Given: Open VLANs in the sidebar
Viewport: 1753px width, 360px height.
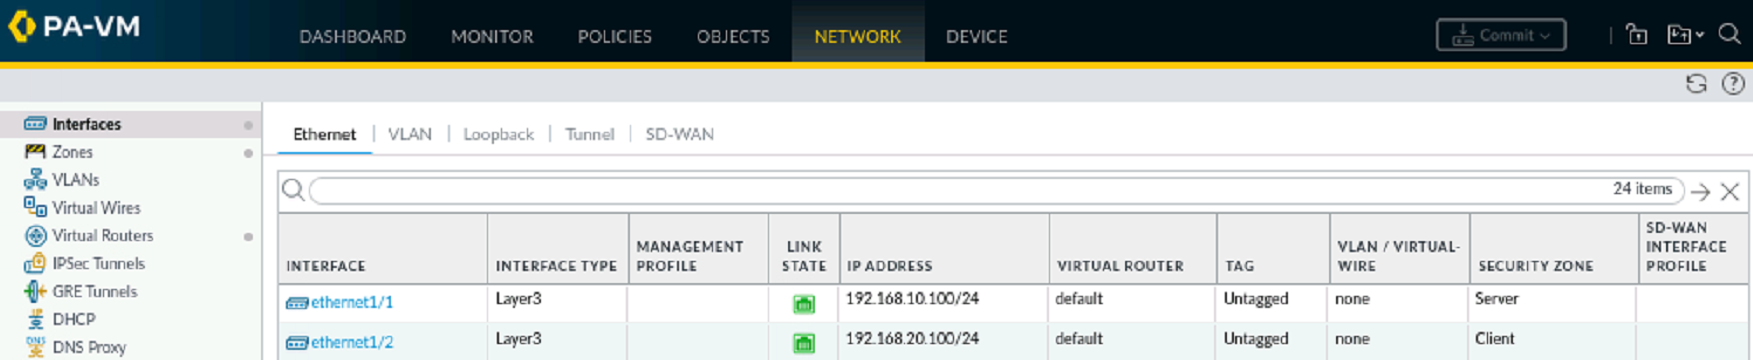Looking at the screenshot, I should pyautogui.click(x=75, y=180).
